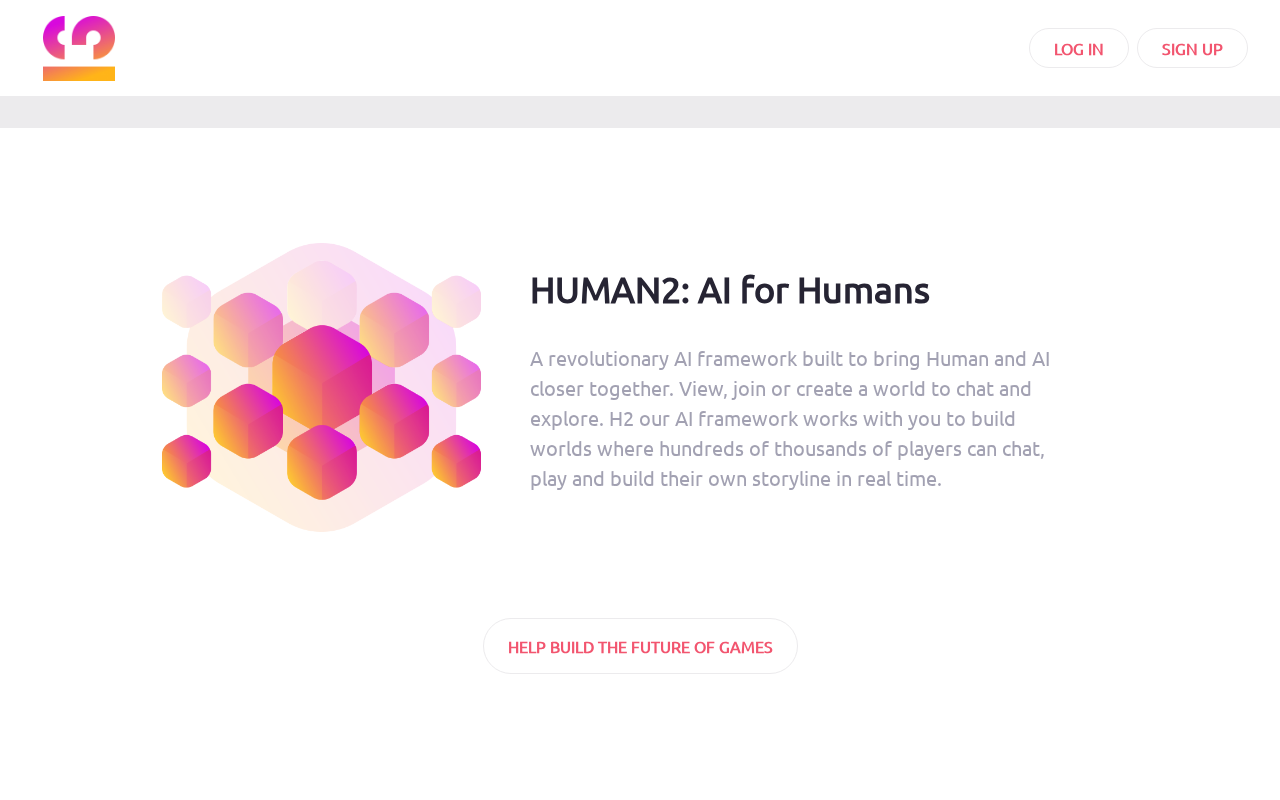The width and height of the screenshot is (1280, 800).
Task: Click the "HUMAN2: AI for Humans" heading
Action: click(729, 290)
